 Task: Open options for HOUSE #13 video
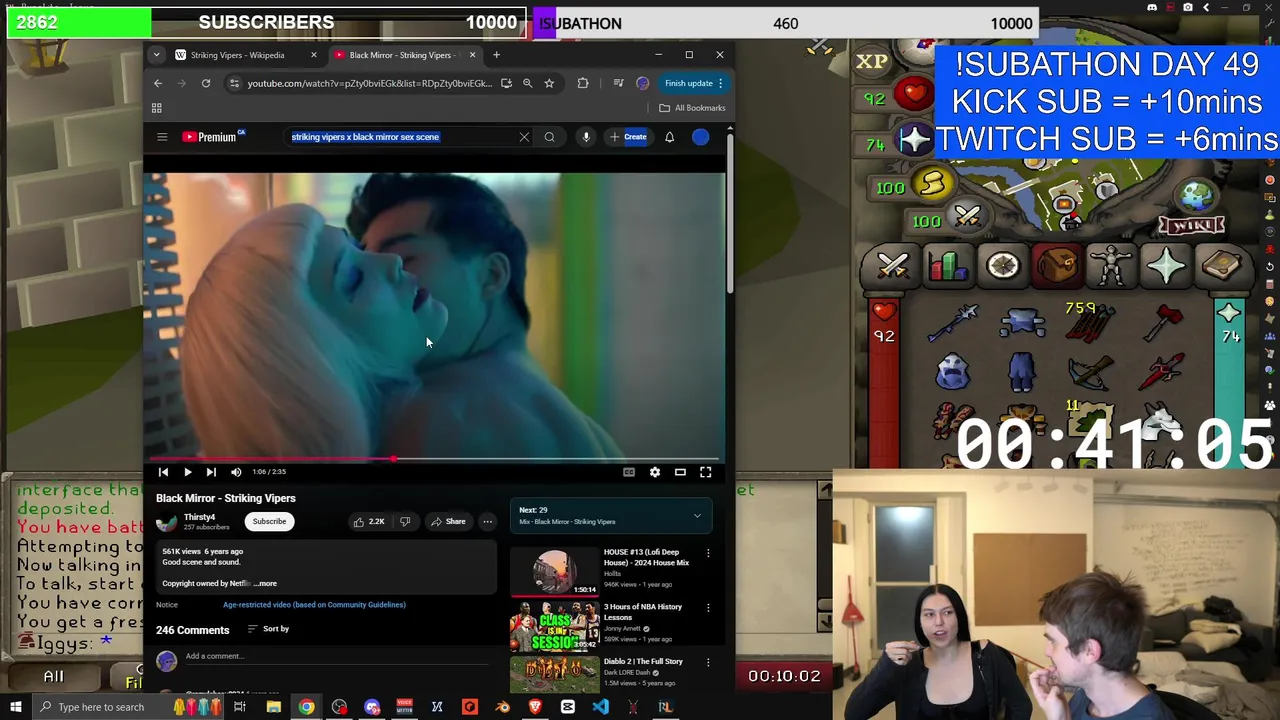708,553
